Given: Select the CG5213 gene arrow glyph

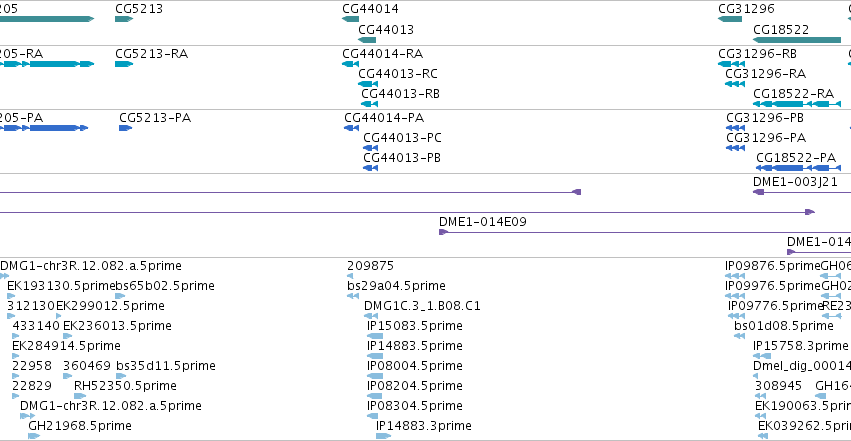Looking at the screenshot, I should [x=124, y=19].
